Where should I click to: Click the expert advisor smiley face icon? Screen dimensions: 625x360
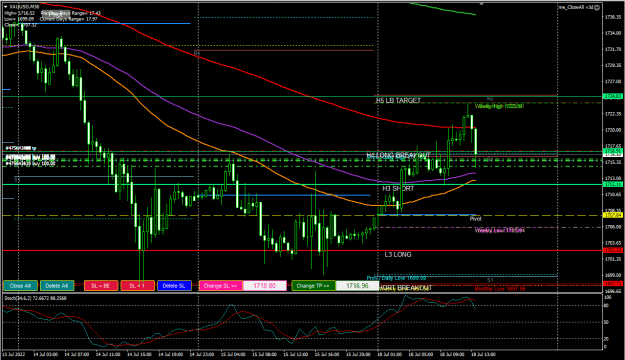coord(597,7)
